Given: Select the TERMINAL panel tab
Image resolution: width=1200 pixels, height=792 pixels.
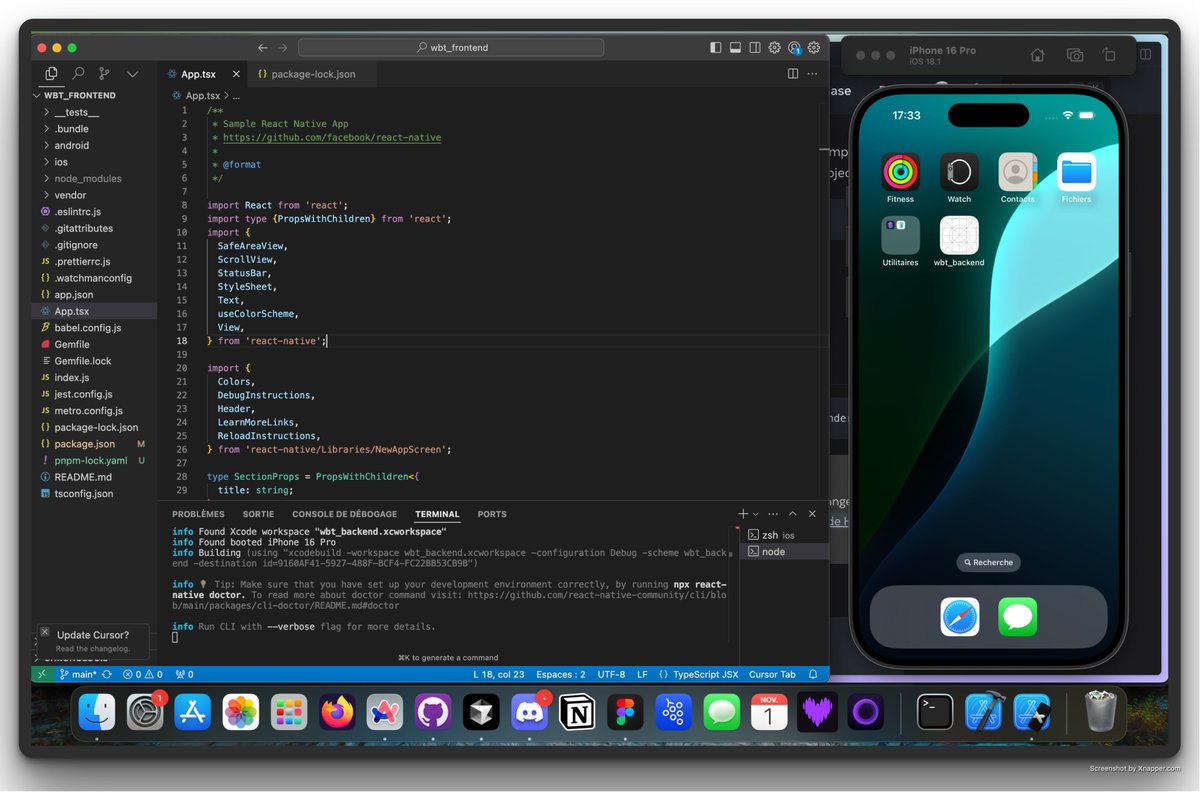Looking at the screenshot, I should click(x=437, y=514).
